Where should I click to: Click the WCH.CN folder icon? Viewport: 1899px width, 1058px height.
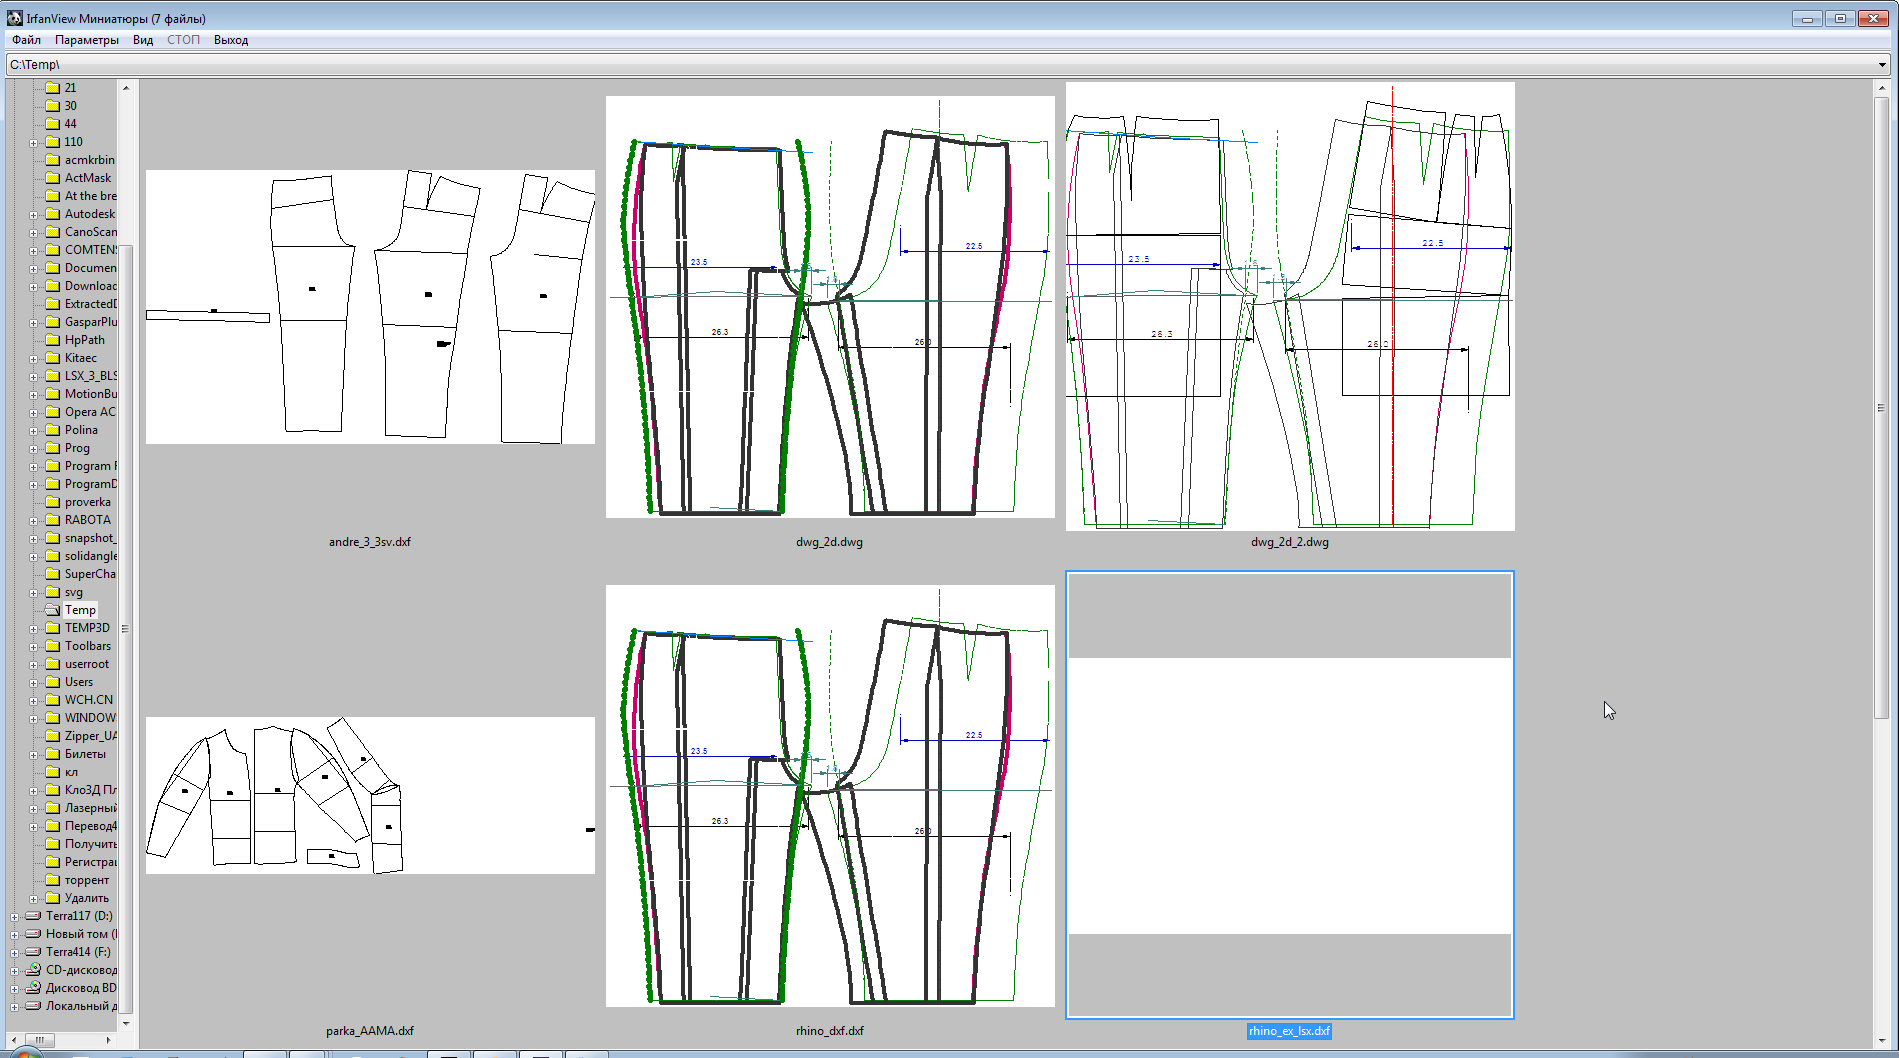coord(52,700)
